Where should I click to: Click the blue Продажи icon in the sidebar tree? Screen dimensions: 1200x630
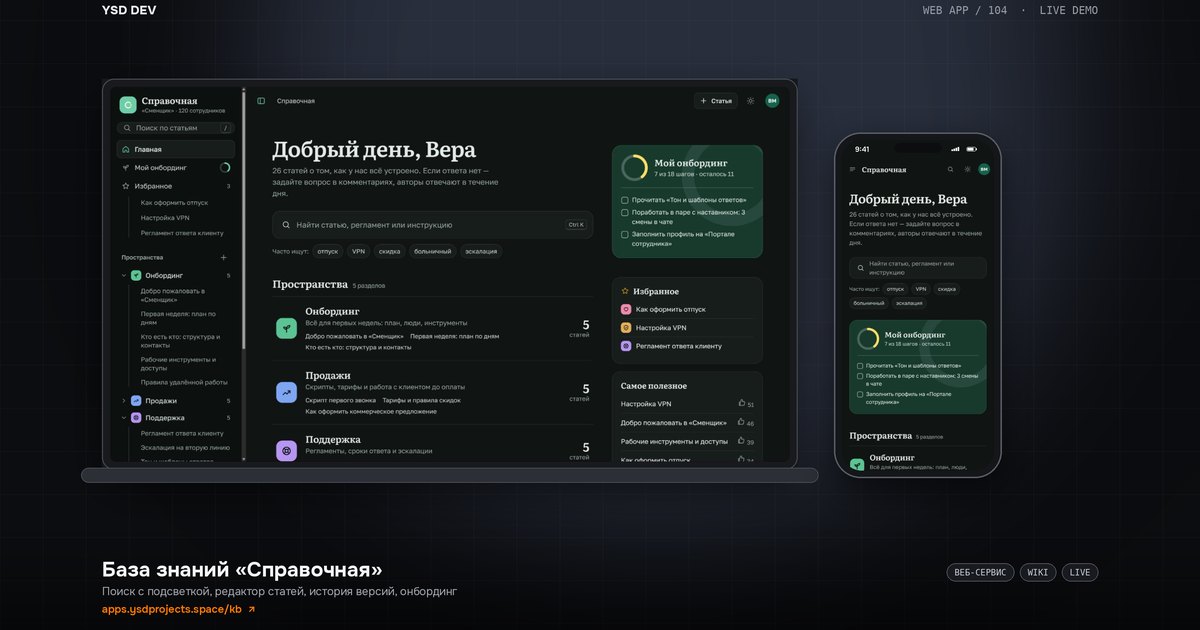(x=136, y=401)
